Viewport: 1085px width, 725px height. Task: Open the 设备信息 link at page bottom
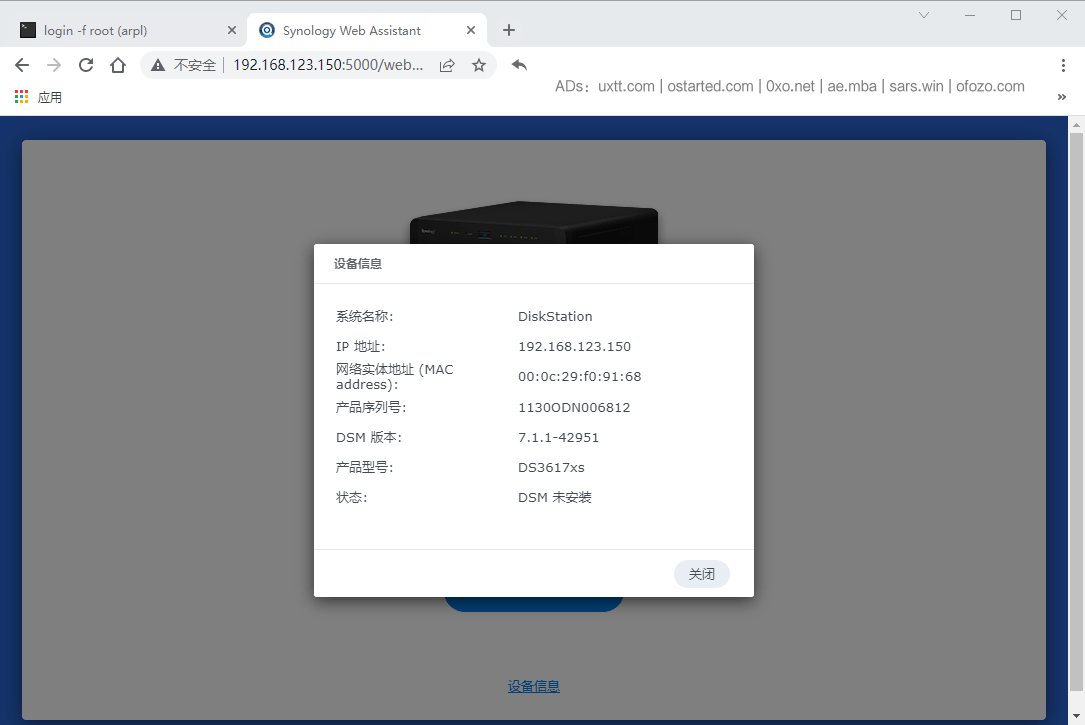click(534, 686)
